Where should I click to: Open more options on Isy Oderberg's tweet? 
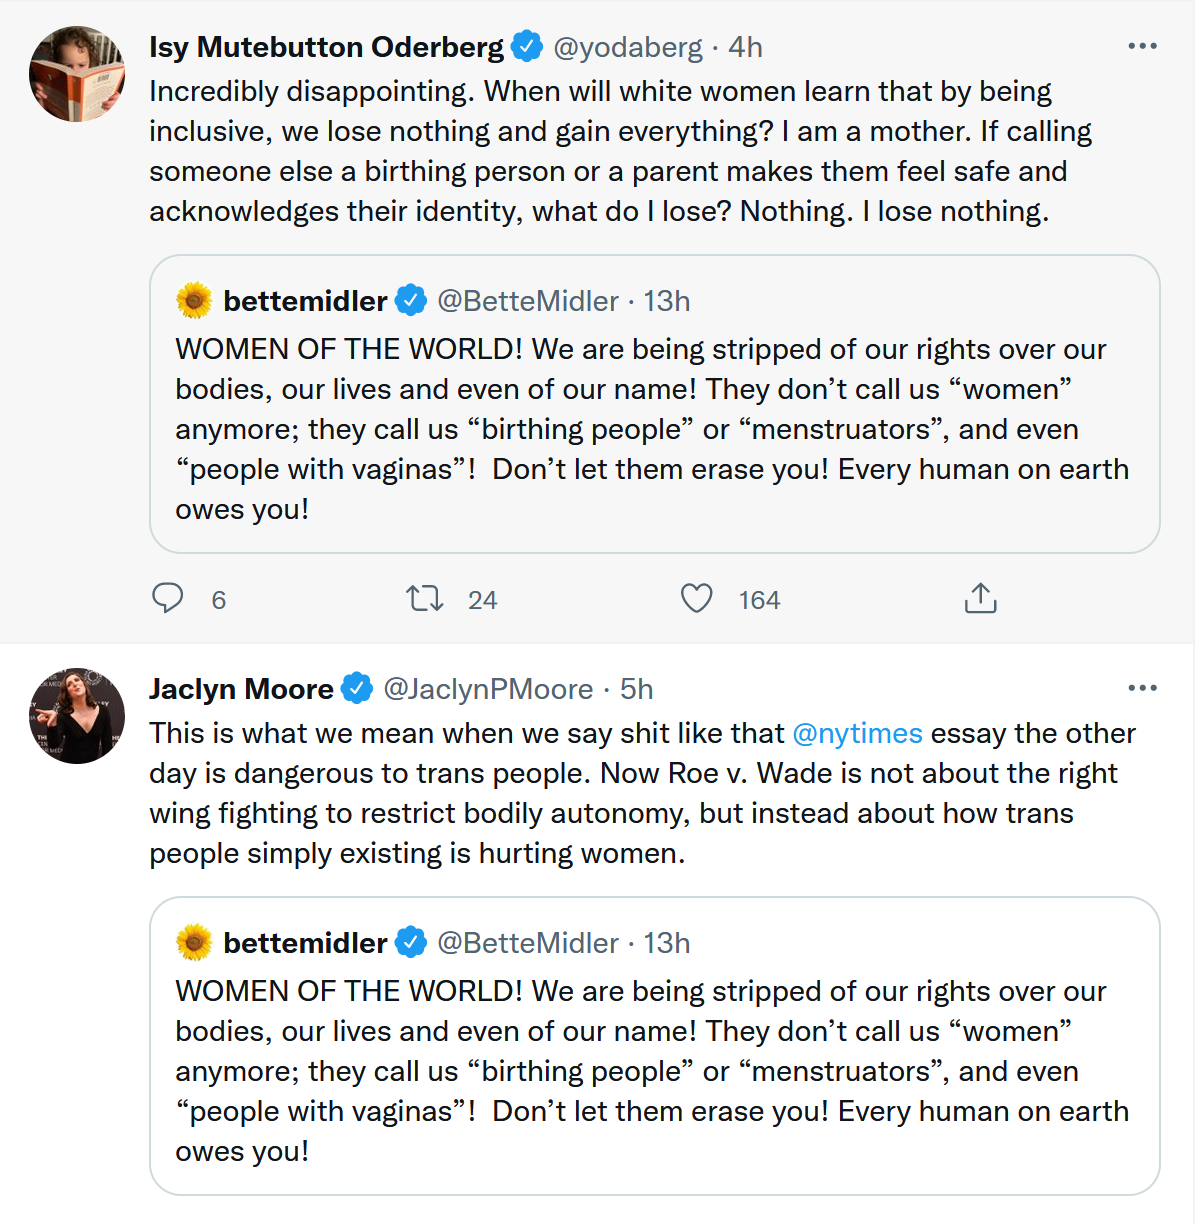point(1142,46)
